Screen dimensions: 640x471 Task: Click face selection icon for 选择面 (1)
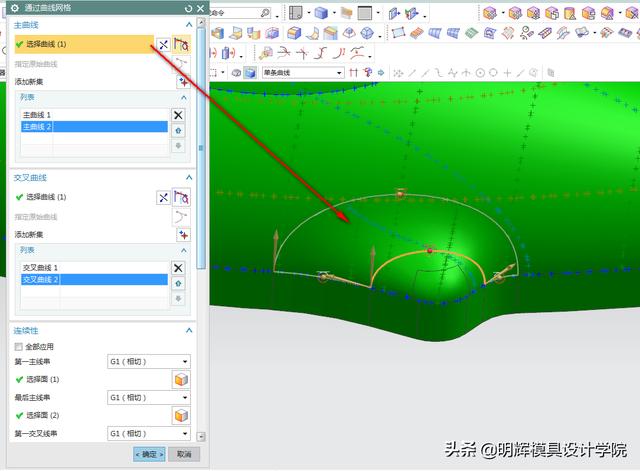click(x=181, y=380)
